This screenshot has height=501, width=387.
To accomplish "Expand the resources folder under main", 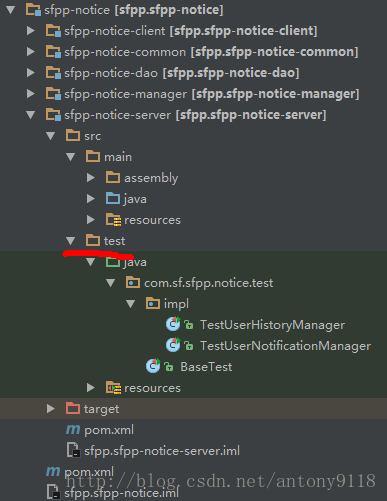I will pyautogui.click(x=91, y=220).
